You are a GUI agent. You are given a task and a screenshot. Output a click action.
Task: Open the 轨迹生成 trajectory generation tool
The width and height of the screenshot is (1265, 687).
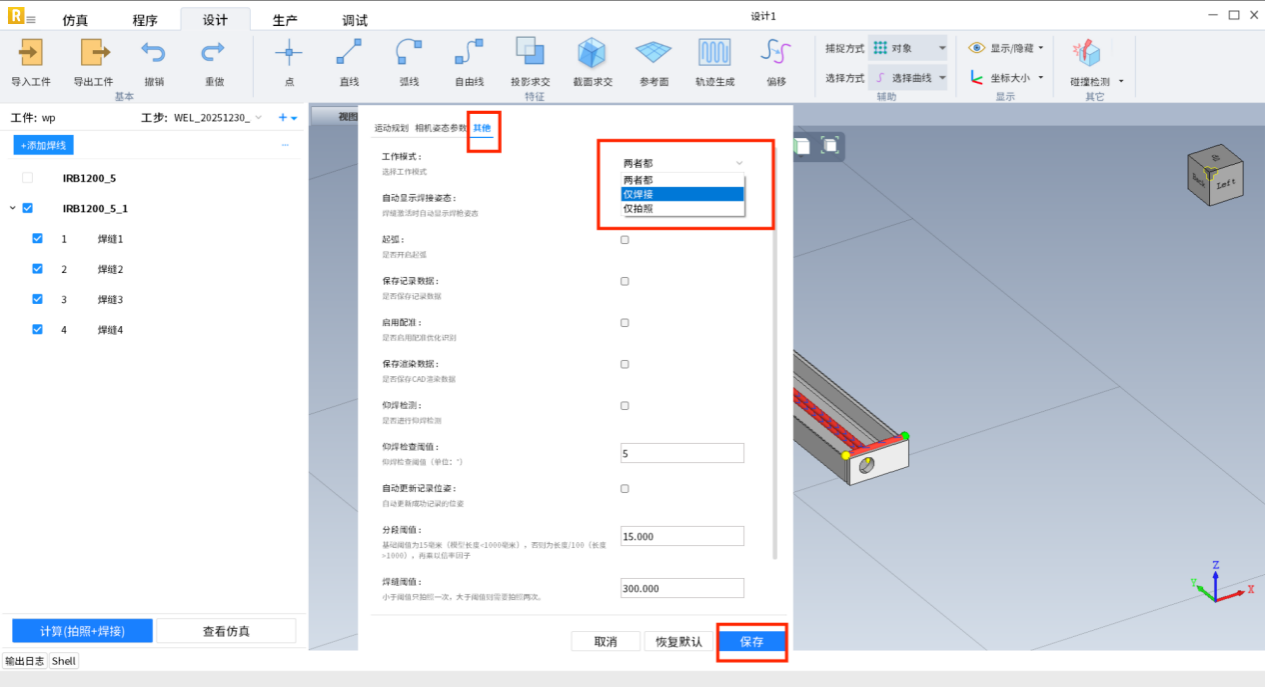point(714,53)
